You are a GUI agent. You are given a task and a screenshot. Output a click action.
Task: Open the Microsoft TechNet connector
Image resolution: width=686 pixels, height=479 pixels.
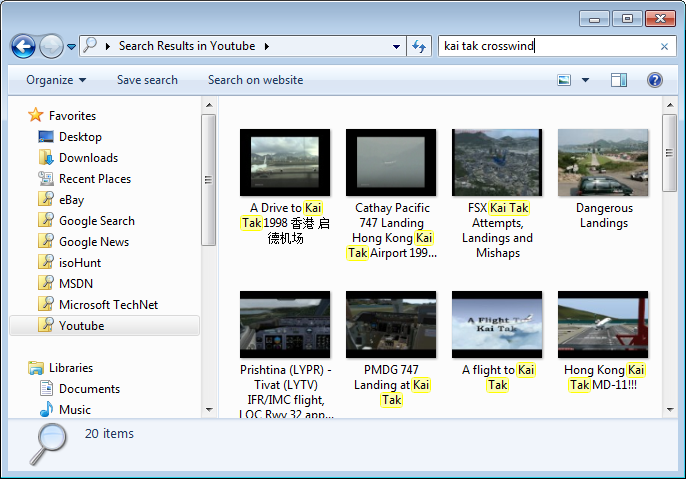click(x=108, y=305)
